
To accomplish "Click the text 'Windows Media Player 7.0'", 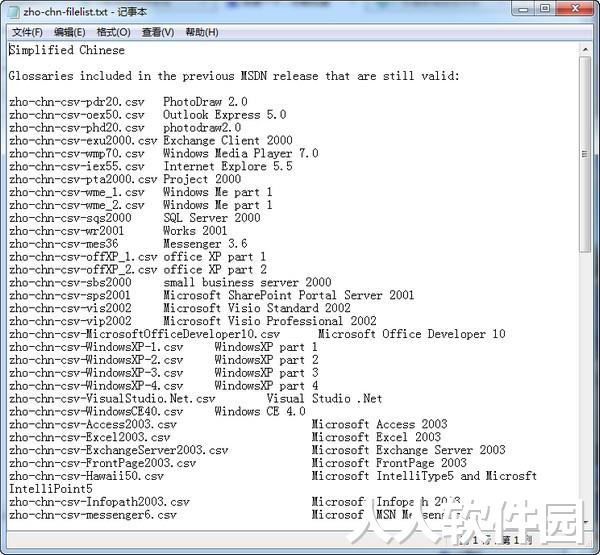I will (241, 153).
